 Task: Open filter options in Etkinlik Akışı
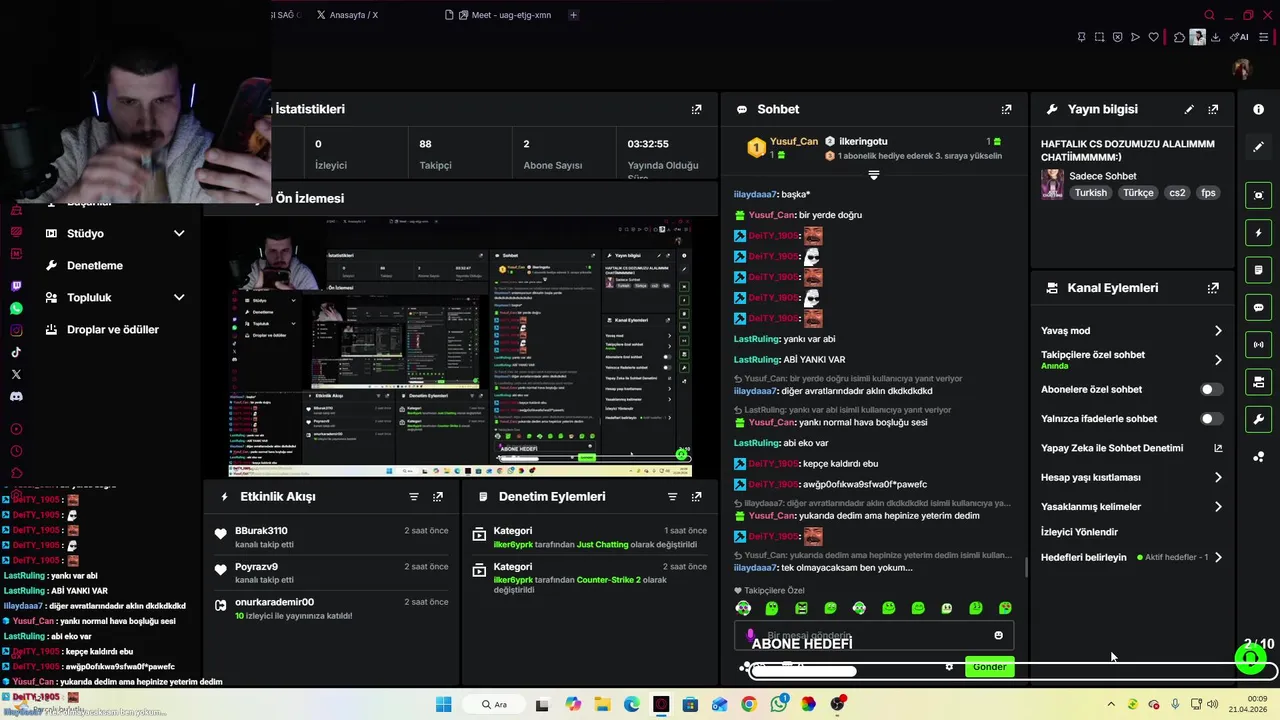click(413, 496)
